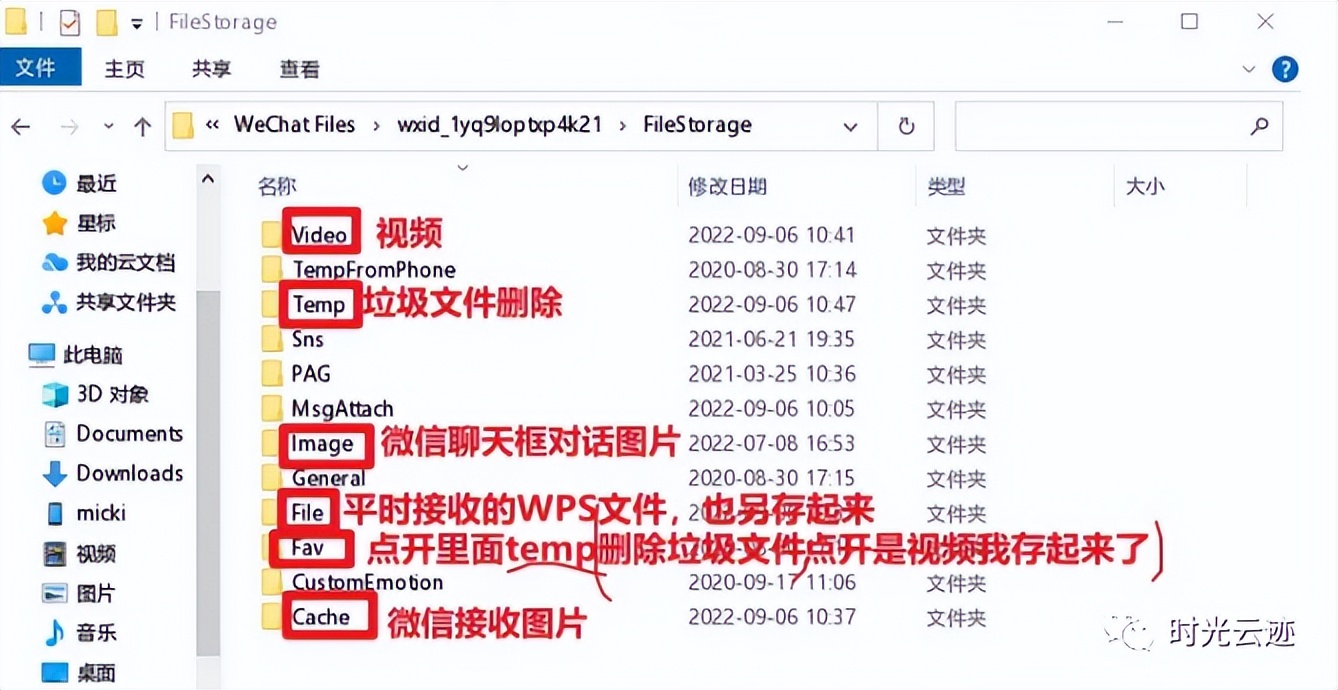Switch to the 查看 (View) tab
1338x690 pixels.
(x=299, y=69)
